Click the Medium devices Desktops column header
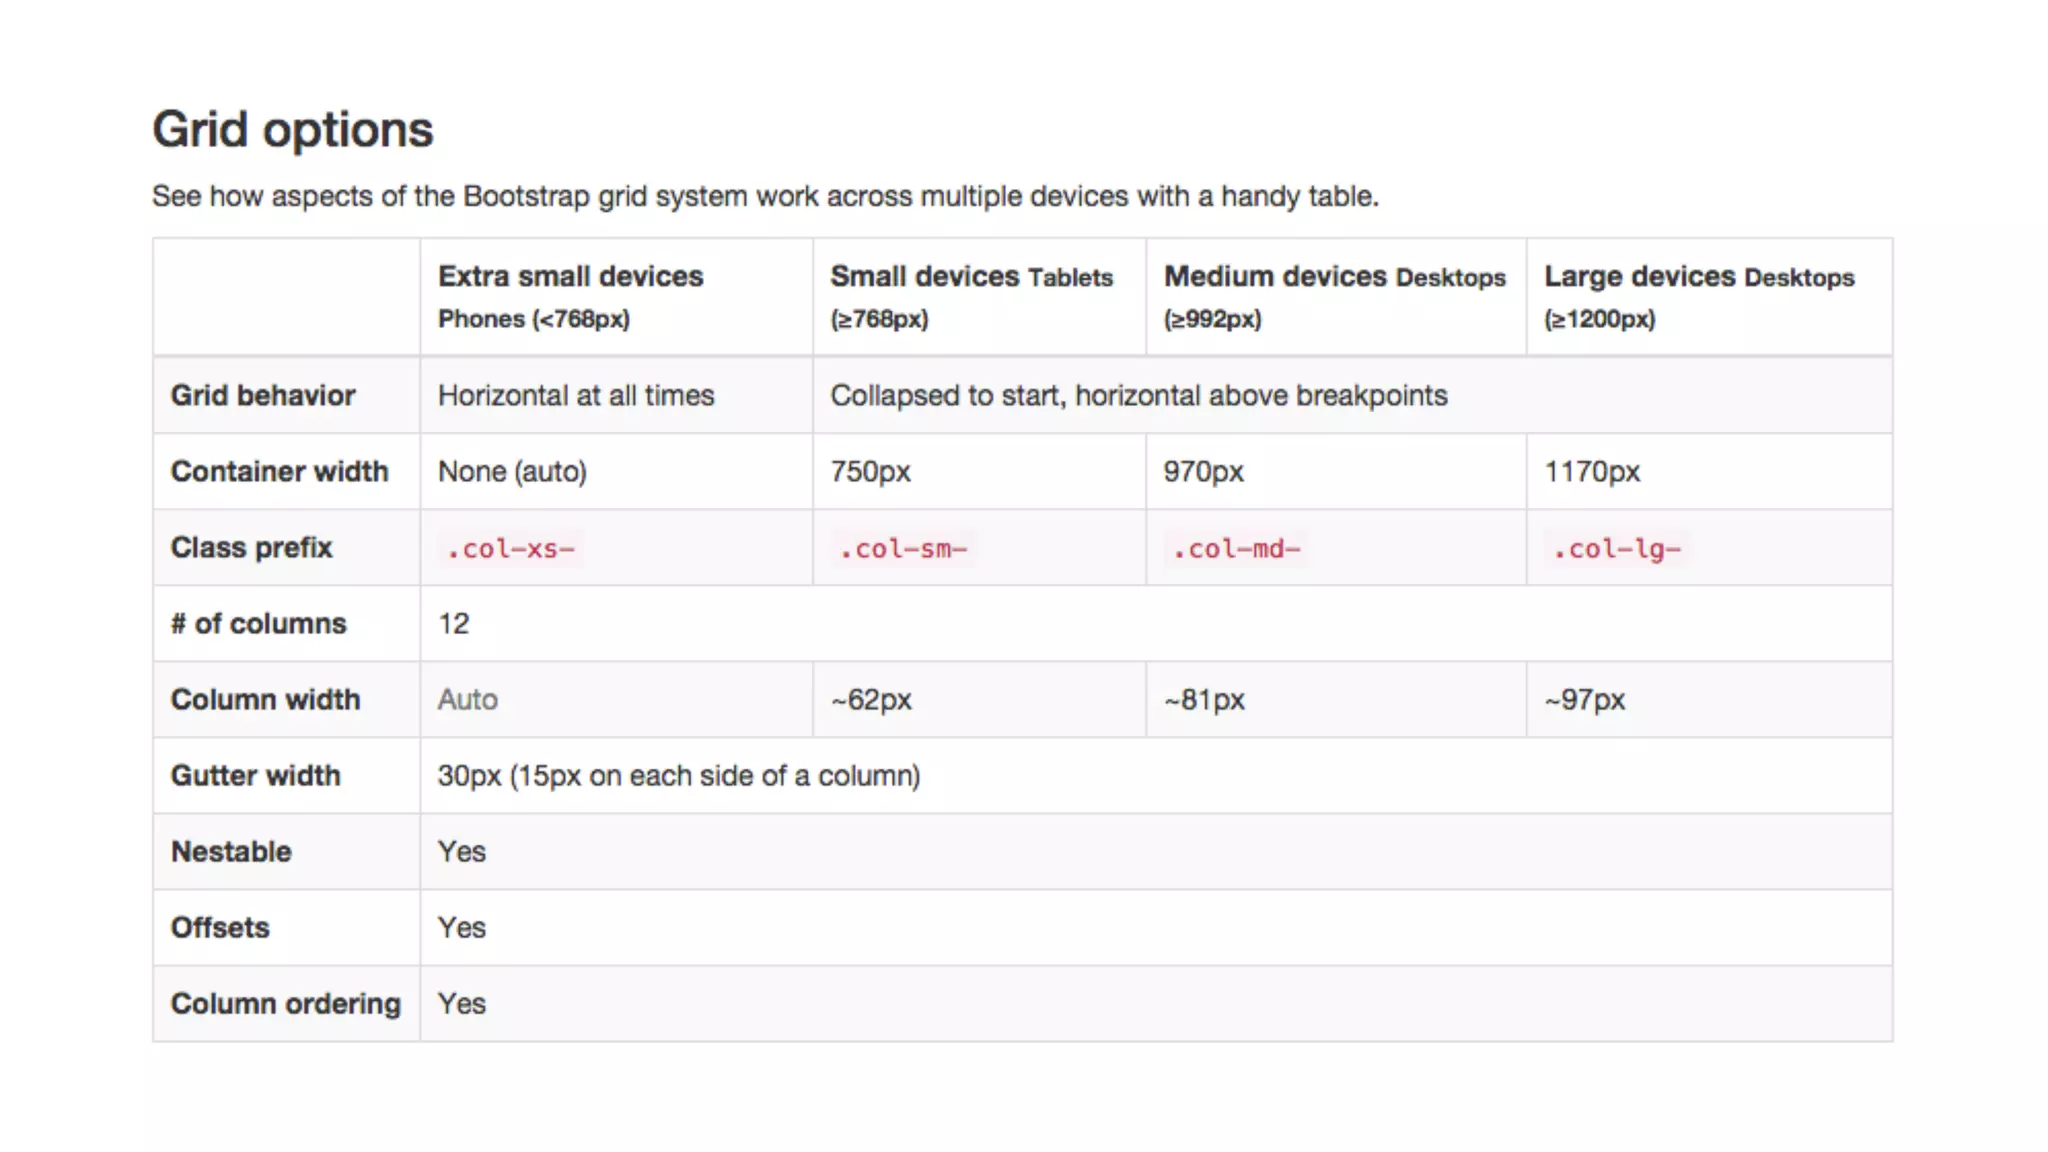2048x1152 pixels. (1334, 296)
